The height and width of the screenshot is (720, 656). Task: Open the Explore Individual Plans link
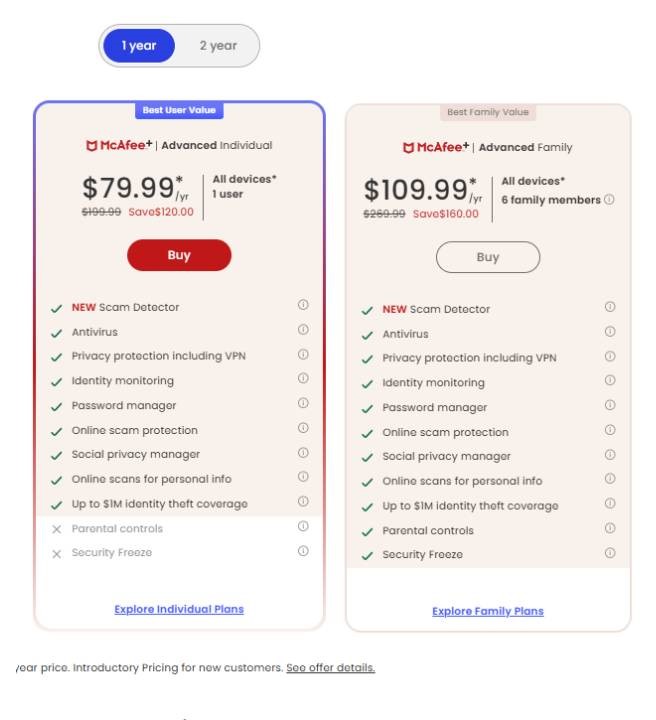pyautogui.click(x=179, y=609)
